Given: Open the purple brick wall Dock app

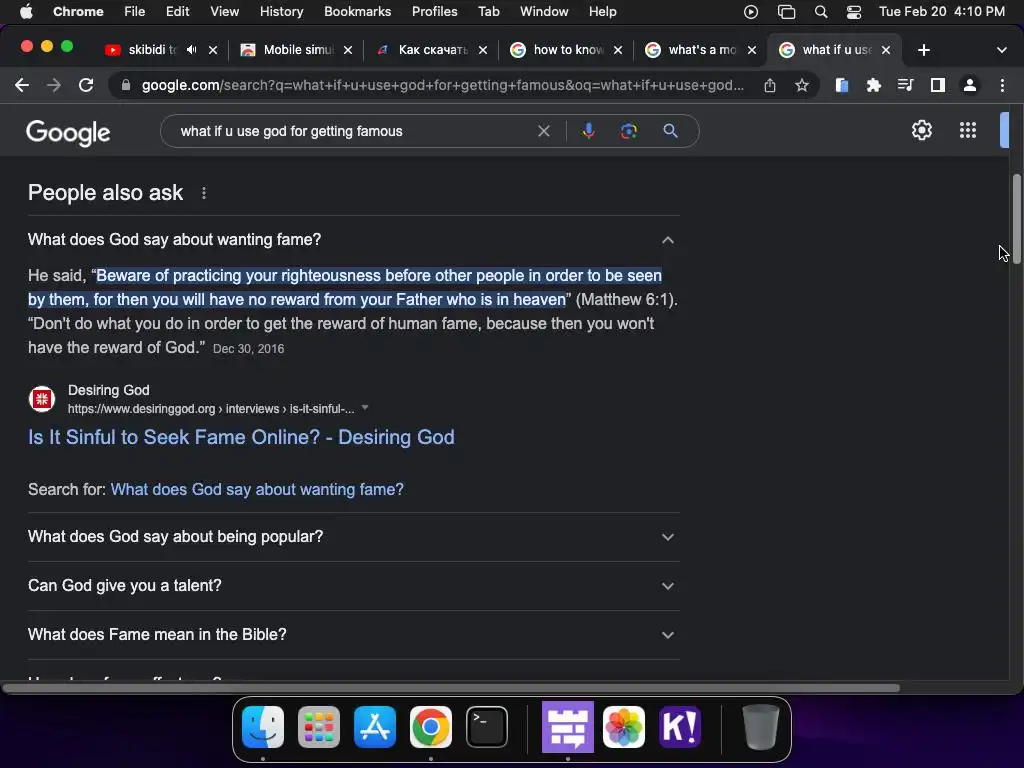Looking at the screenshot, I should (568, 727).
